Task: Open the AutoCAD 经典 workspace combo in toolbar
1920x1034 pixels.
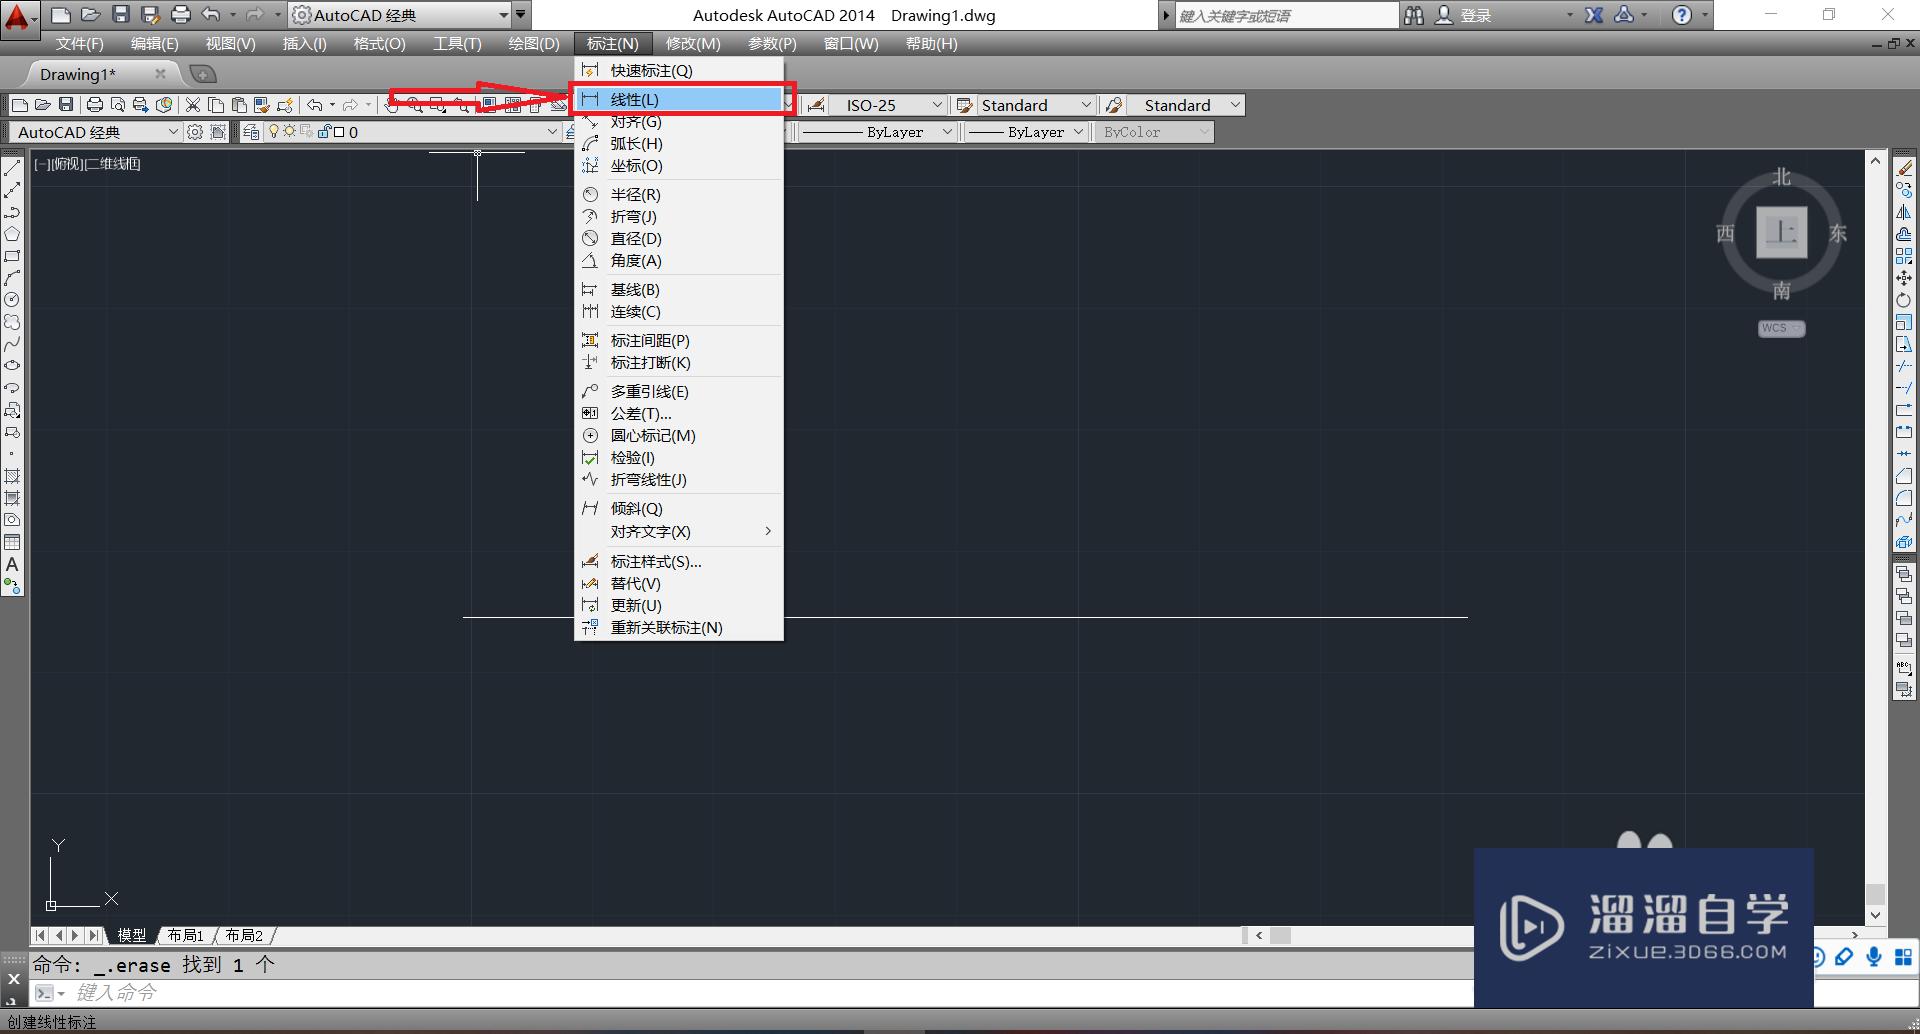Action: coord(95,132)
